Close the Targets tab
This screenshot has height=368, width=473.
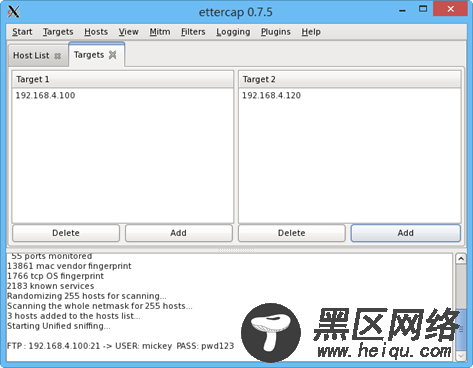tap(113, 55)
